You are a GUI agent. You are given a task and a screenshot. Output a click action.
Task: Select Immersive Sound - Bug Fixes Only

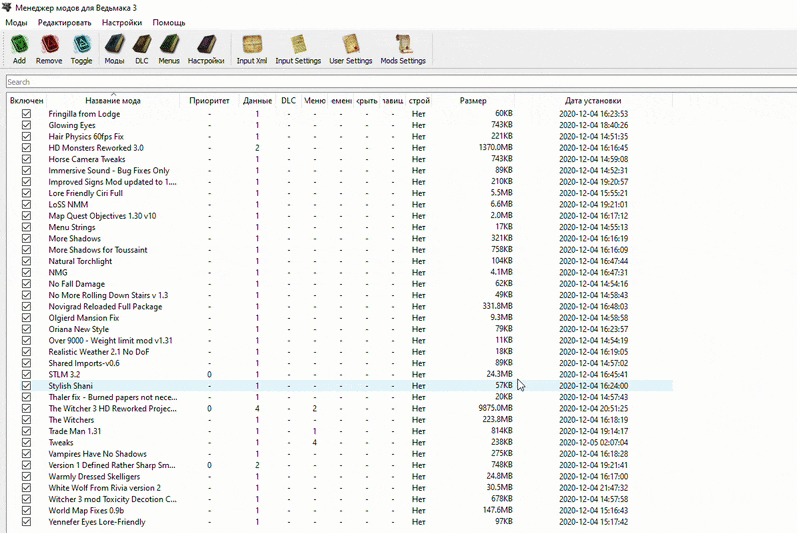109,171
